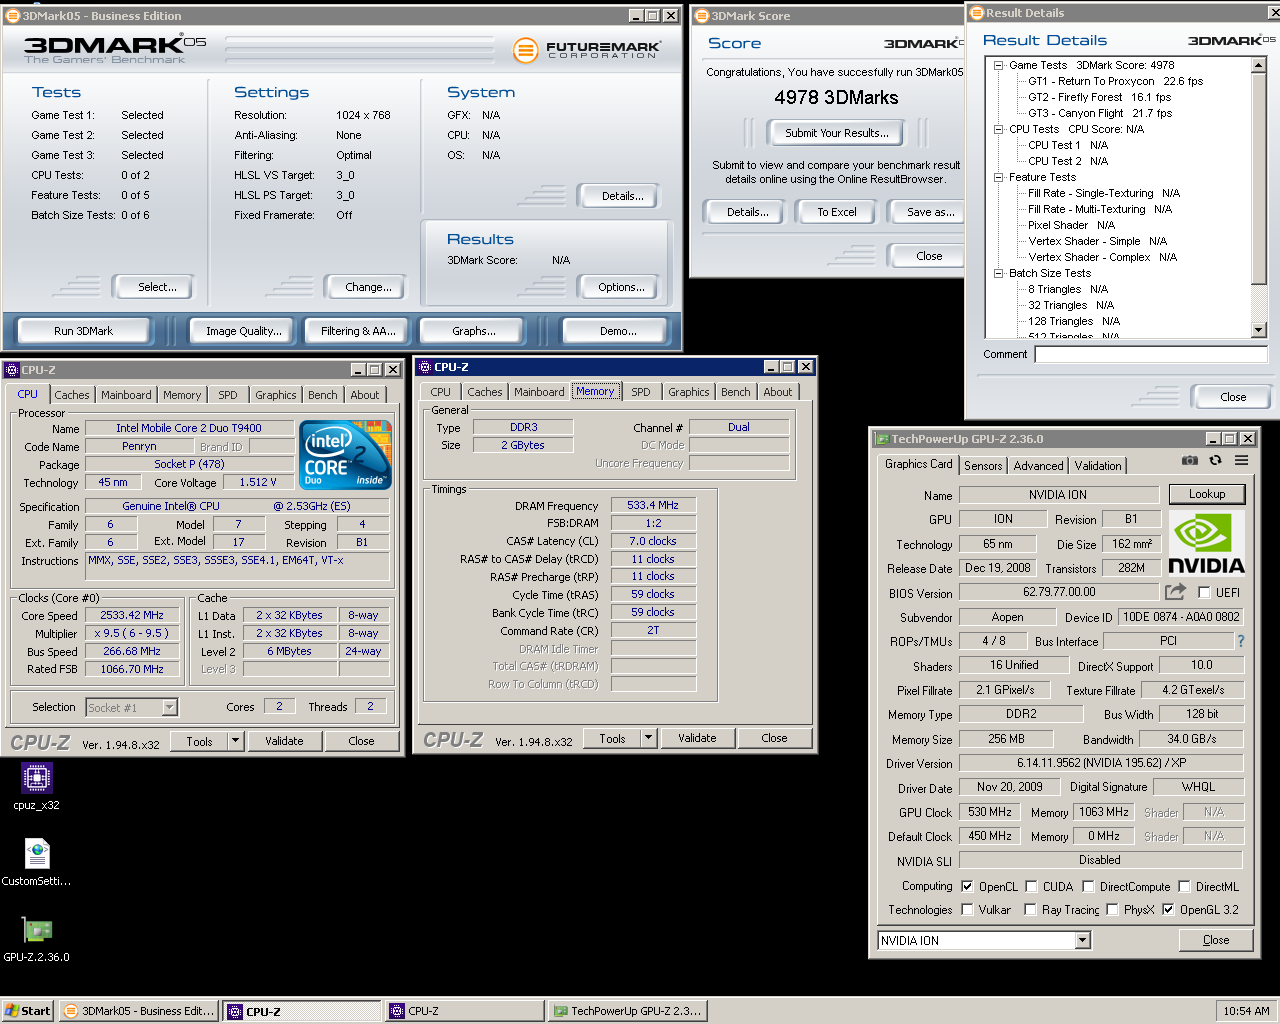Open the Socket #1 selection dropdown
Image resolution: width=1280 pixels, height=1024 pixels.
pyautogui.click(x=169, y=708)
